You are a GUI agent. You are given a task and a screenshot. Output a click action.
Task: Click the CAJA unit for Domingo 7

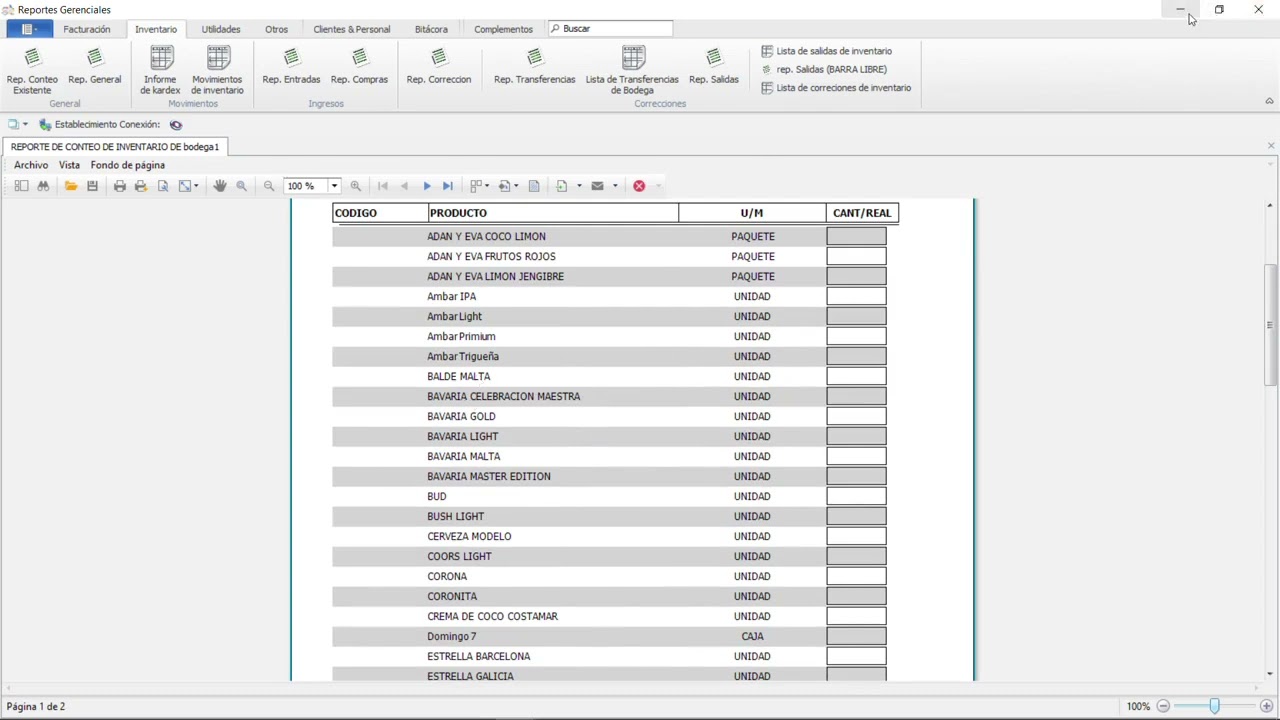[752, 636]
